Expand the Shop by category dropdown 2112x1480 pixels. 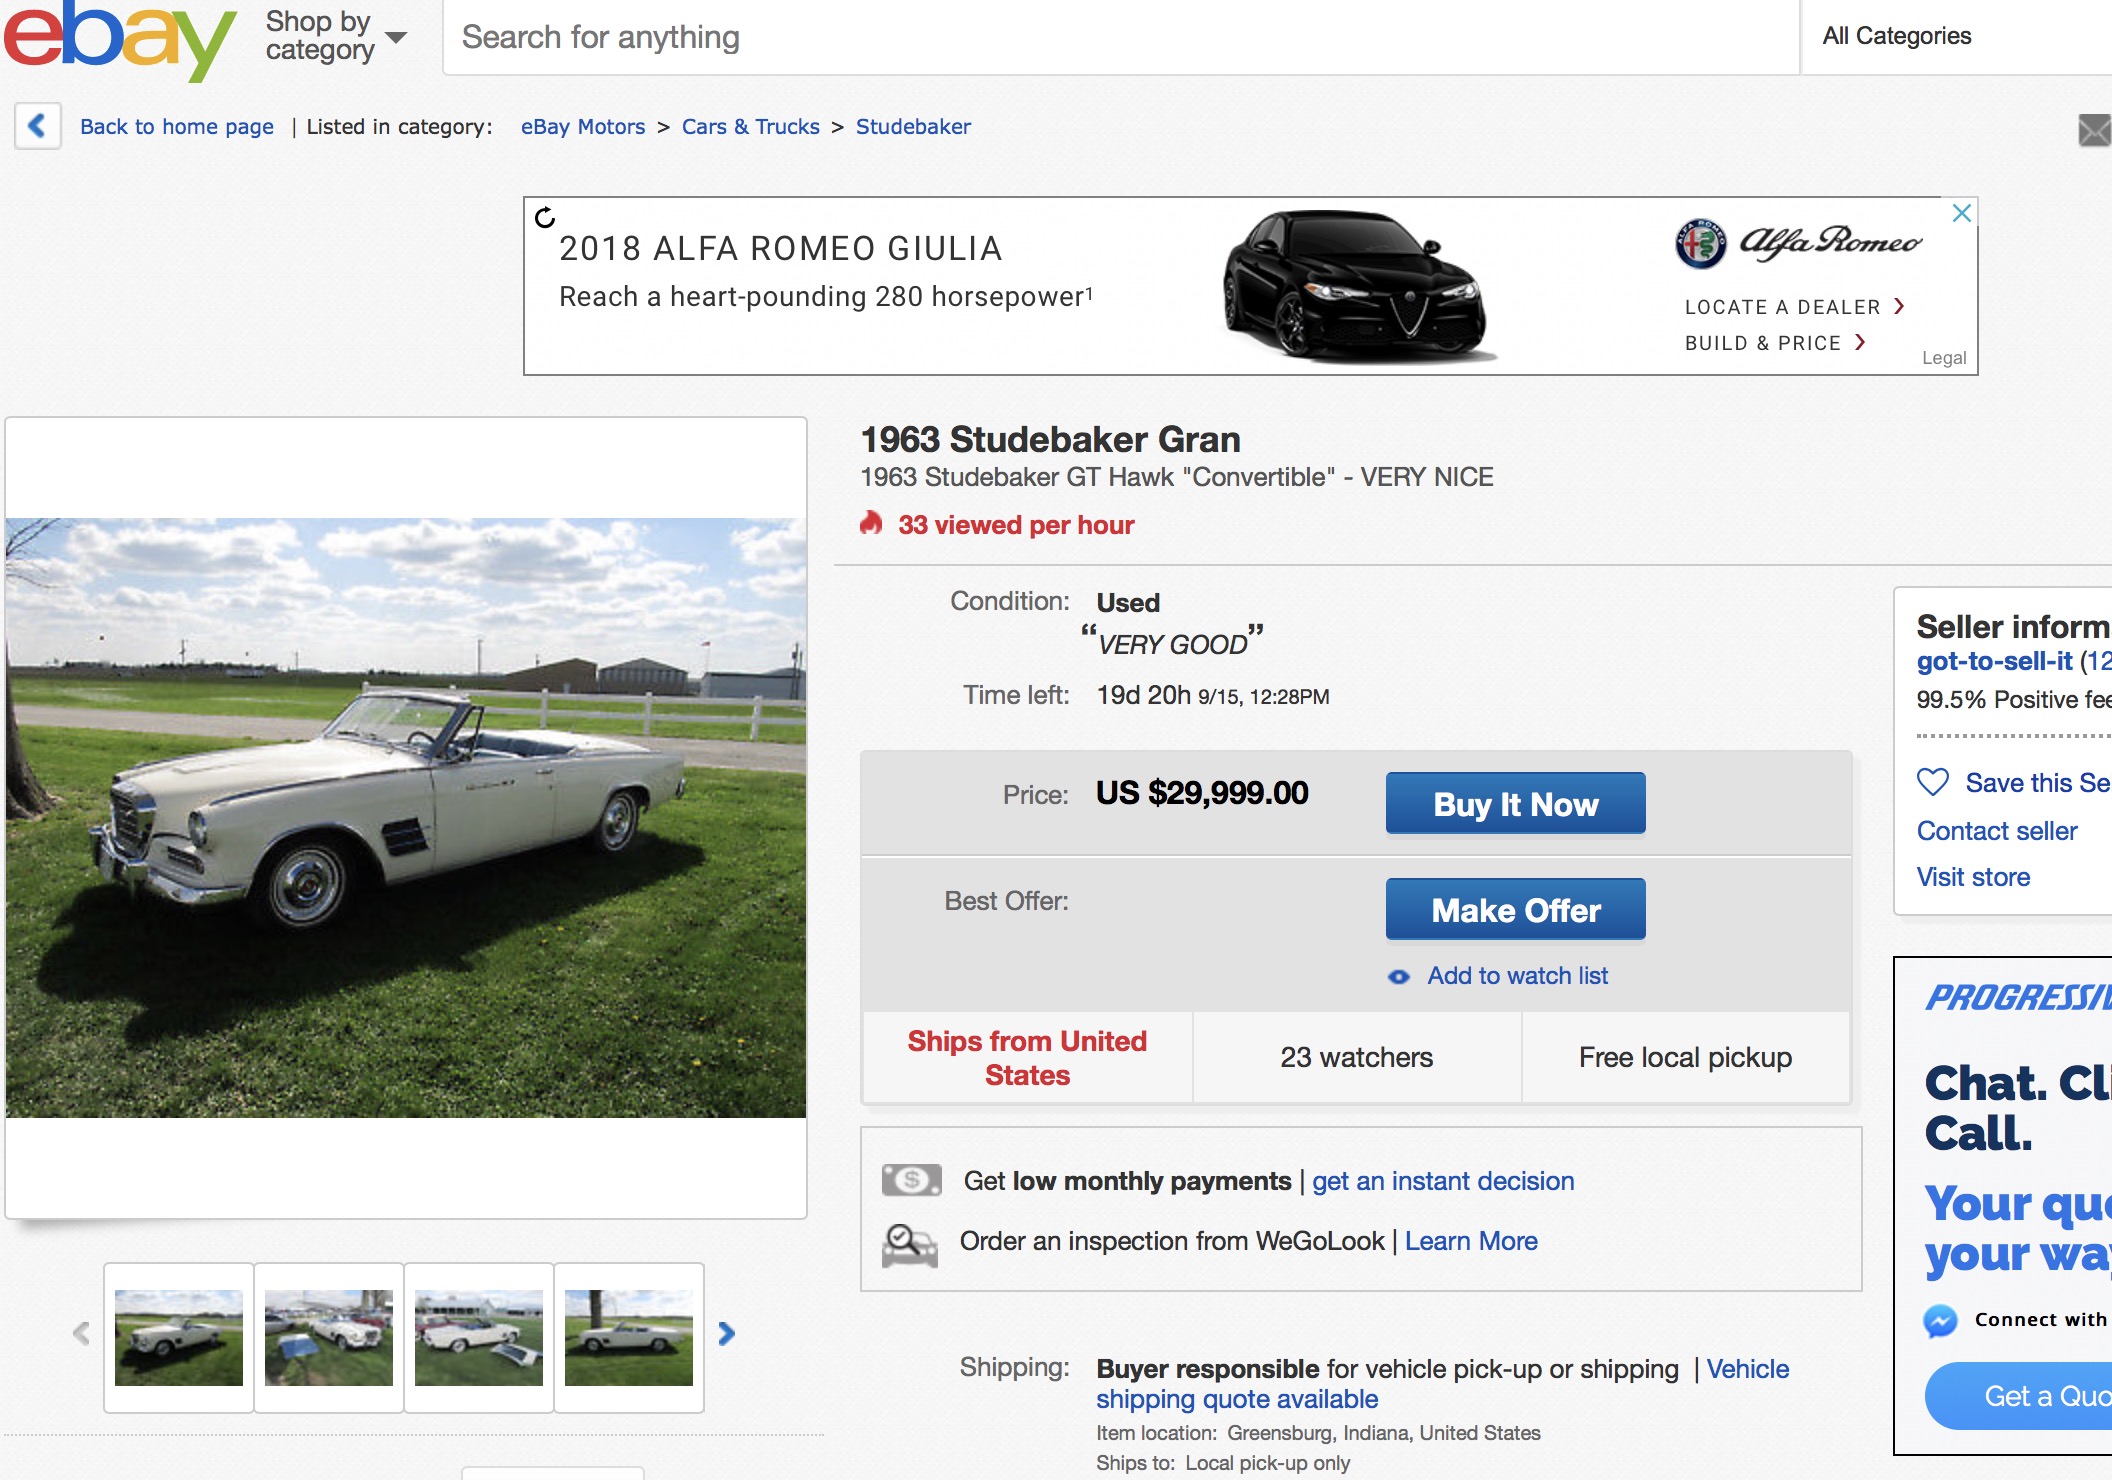coord(336,37)
